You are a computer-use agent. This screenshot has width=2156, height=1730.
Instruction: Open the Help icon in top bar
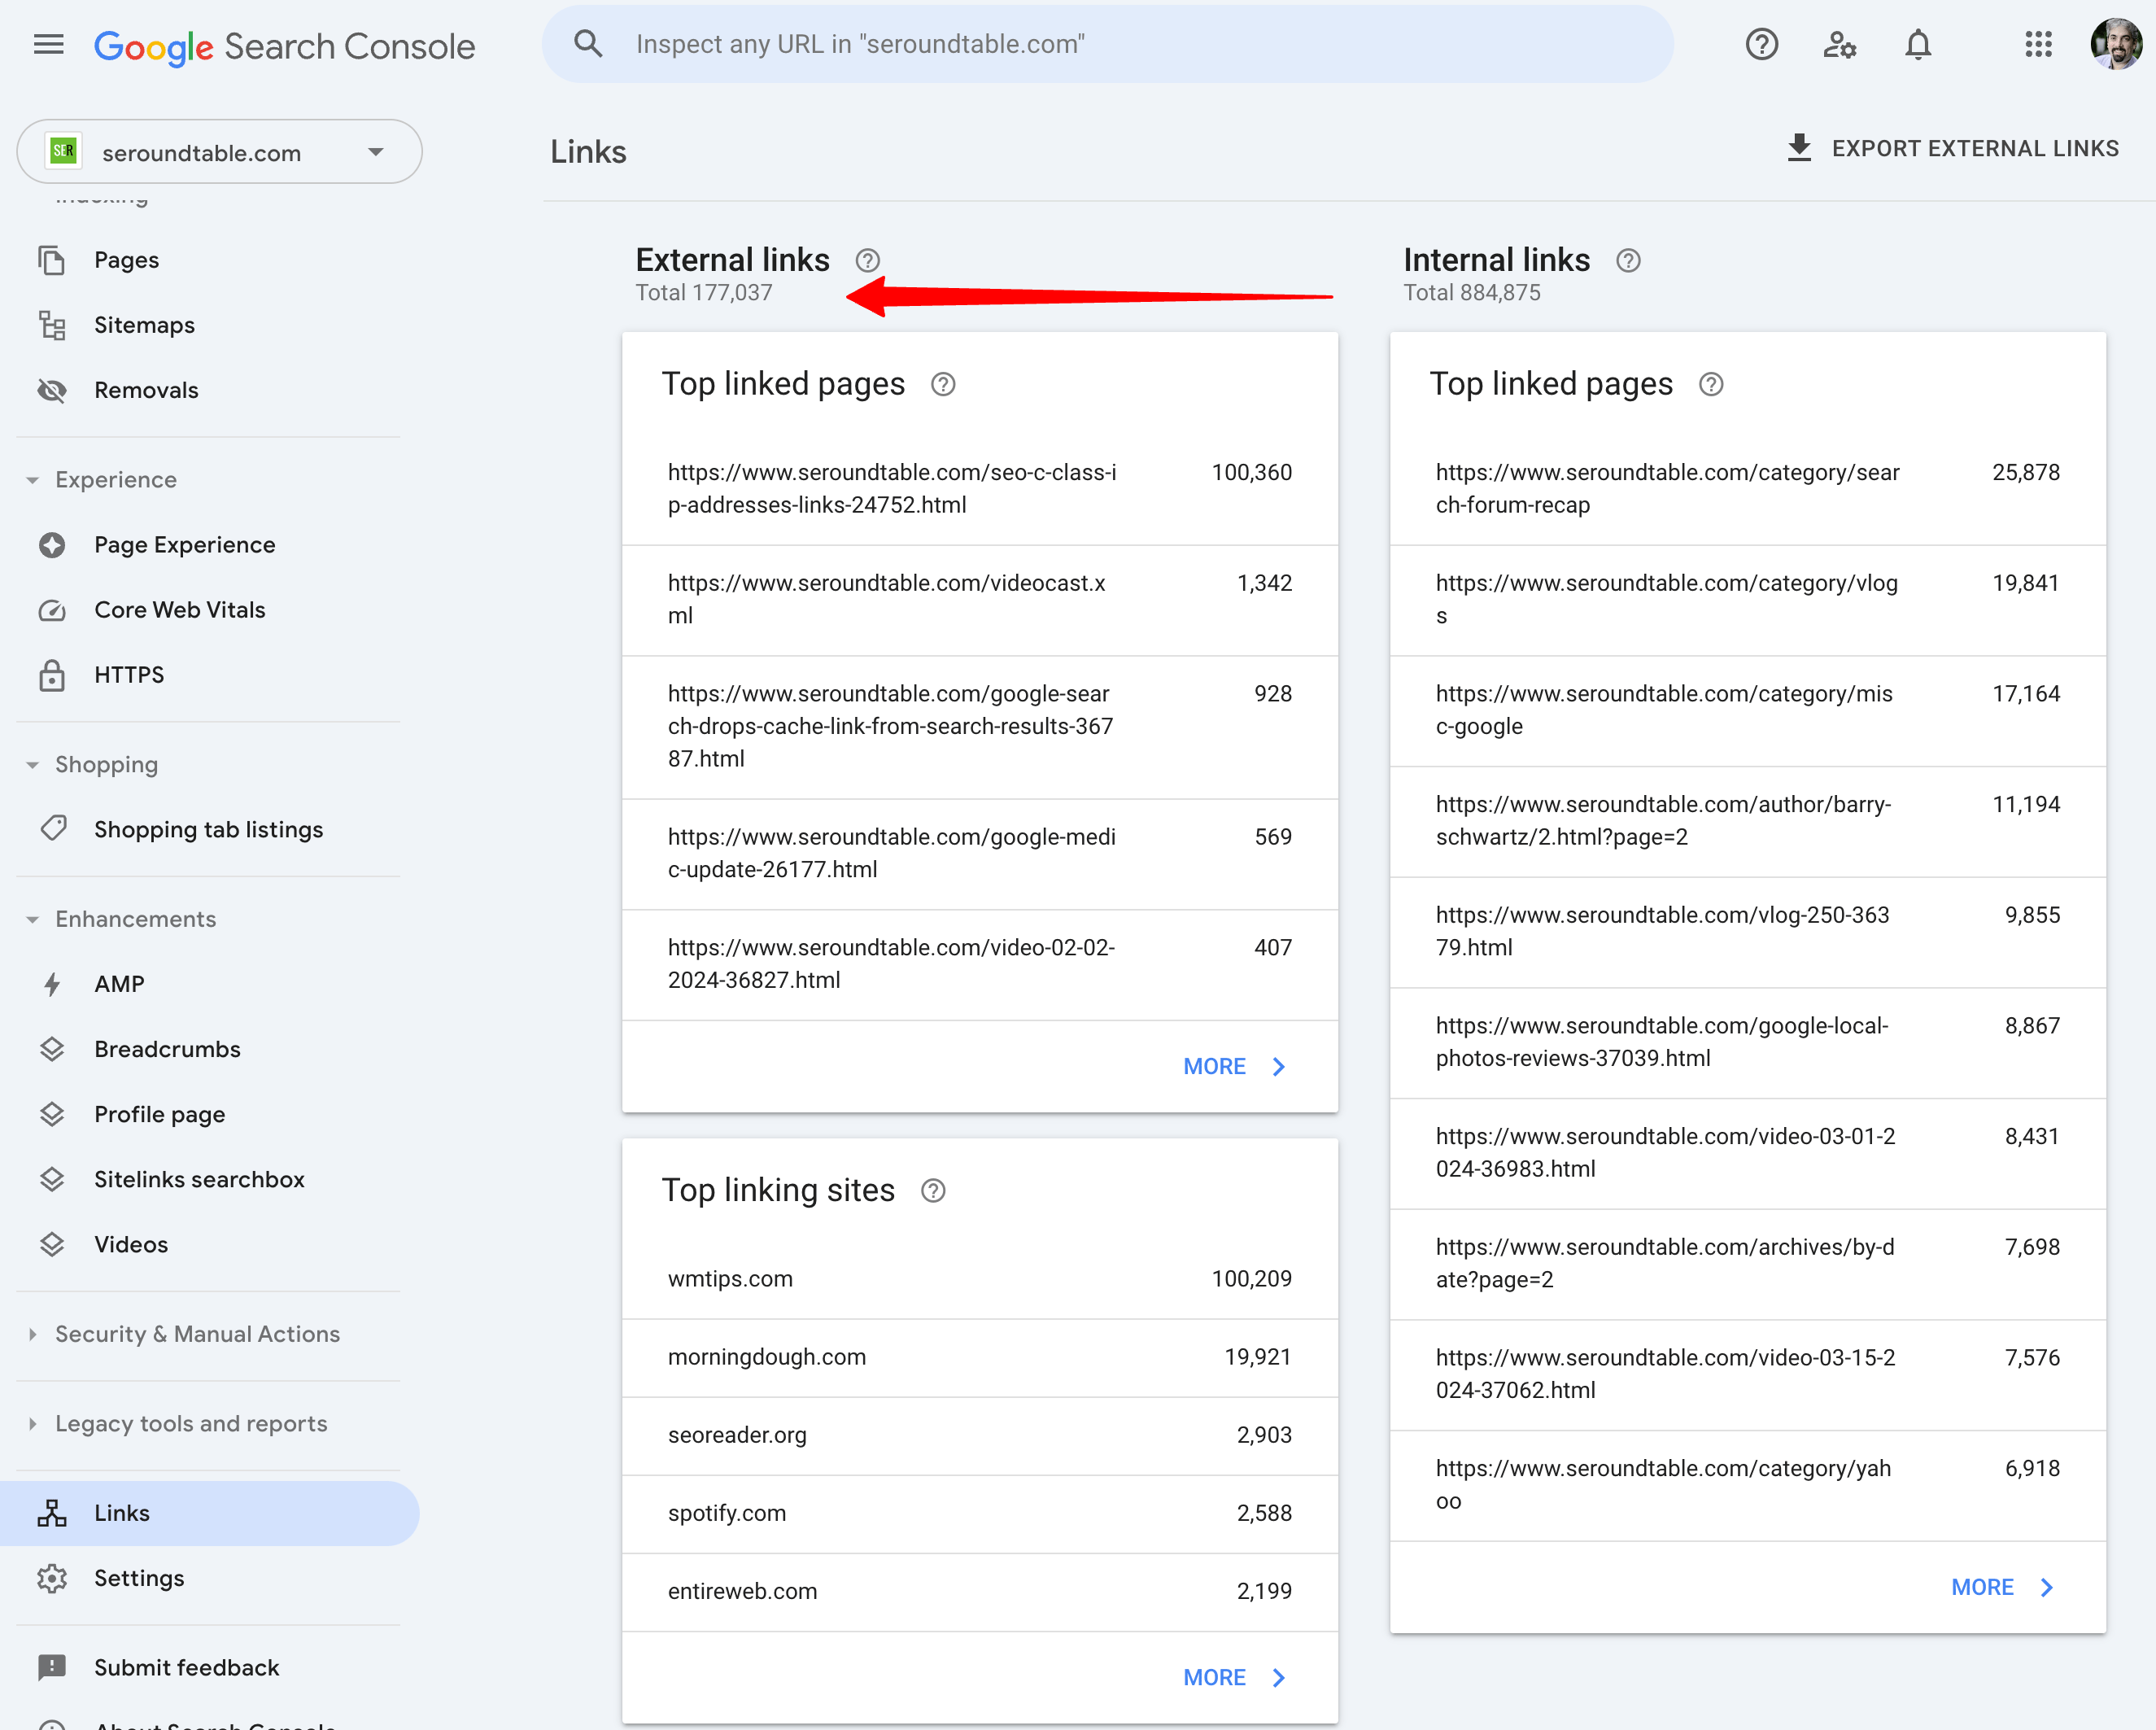pos(1762,44)
